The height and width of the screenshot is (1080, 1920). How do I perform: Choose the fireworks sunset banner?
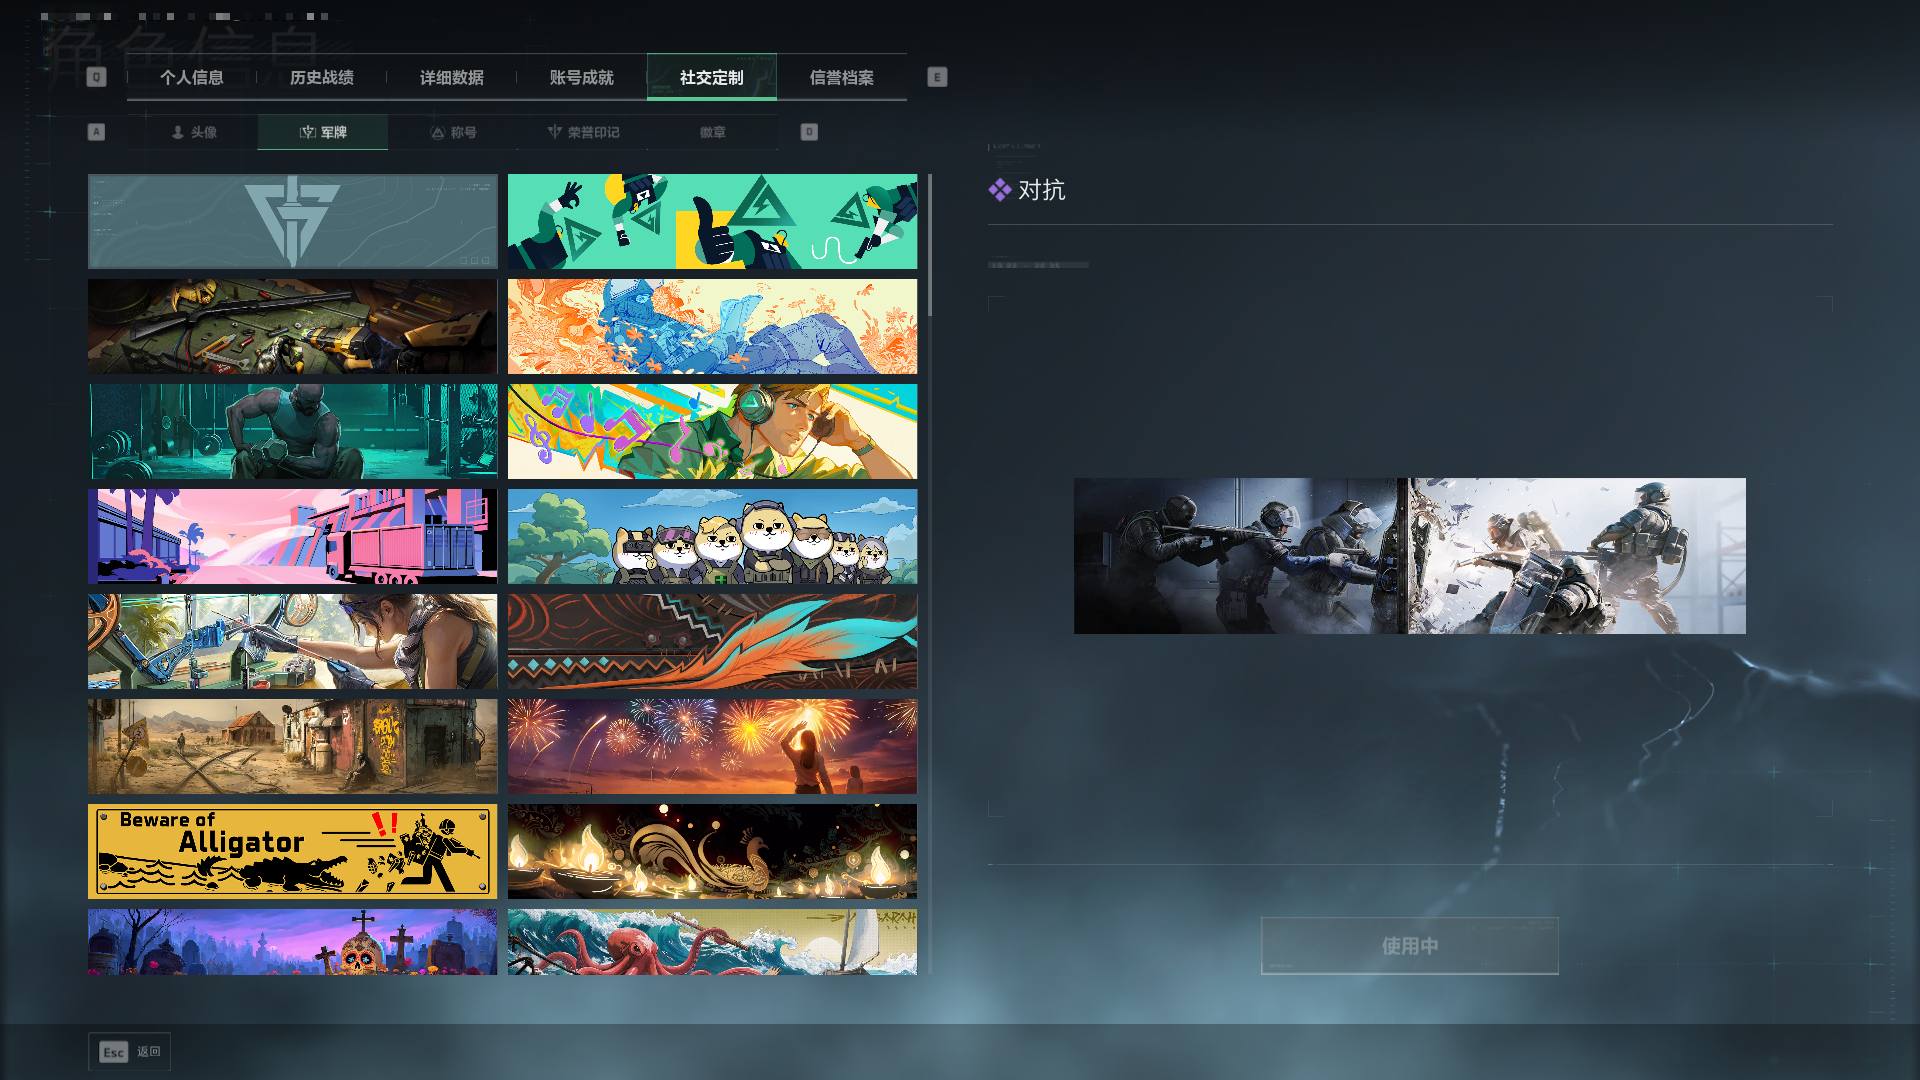pyautogui.click(x=712, y=747)
